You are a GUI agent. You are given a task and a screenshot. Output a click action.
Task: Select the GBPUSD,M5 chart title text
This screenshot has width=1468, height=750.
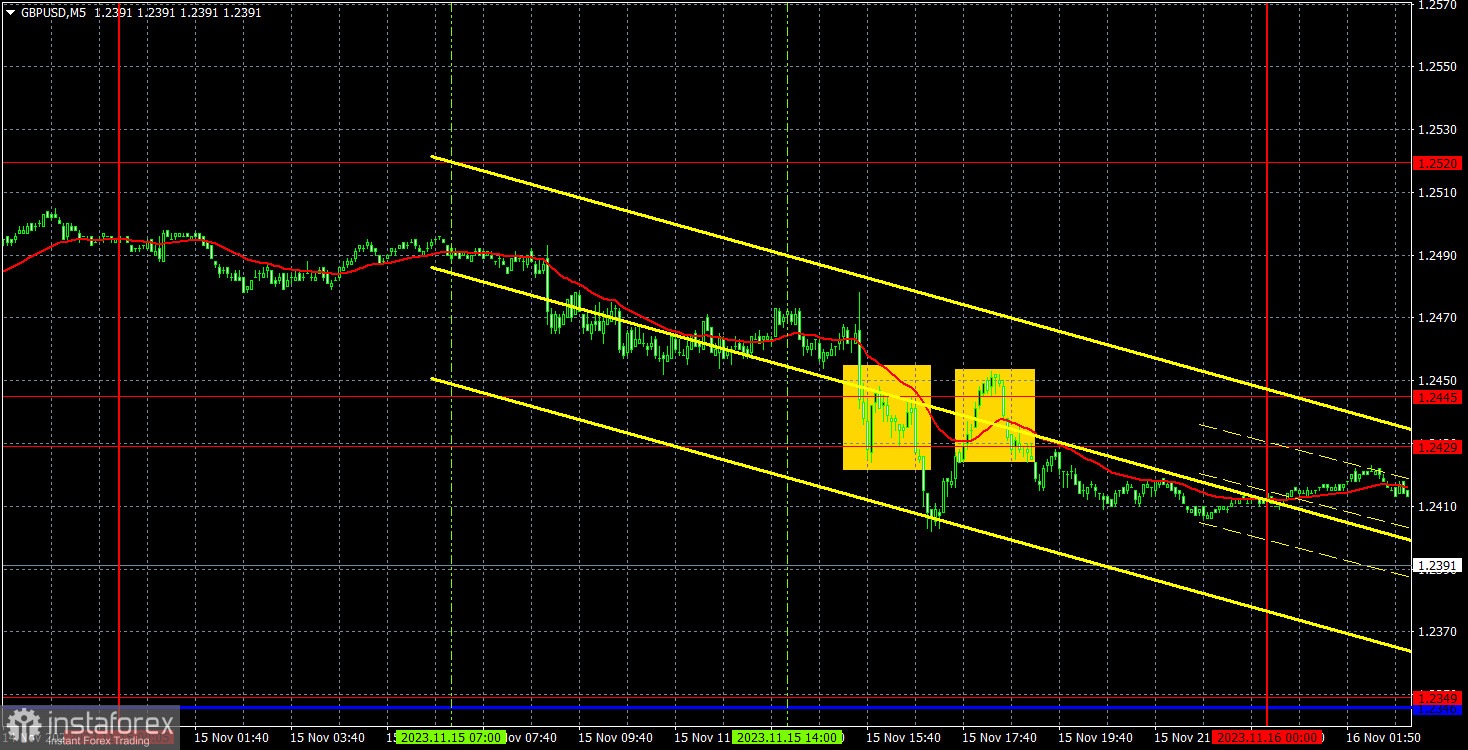54,13
